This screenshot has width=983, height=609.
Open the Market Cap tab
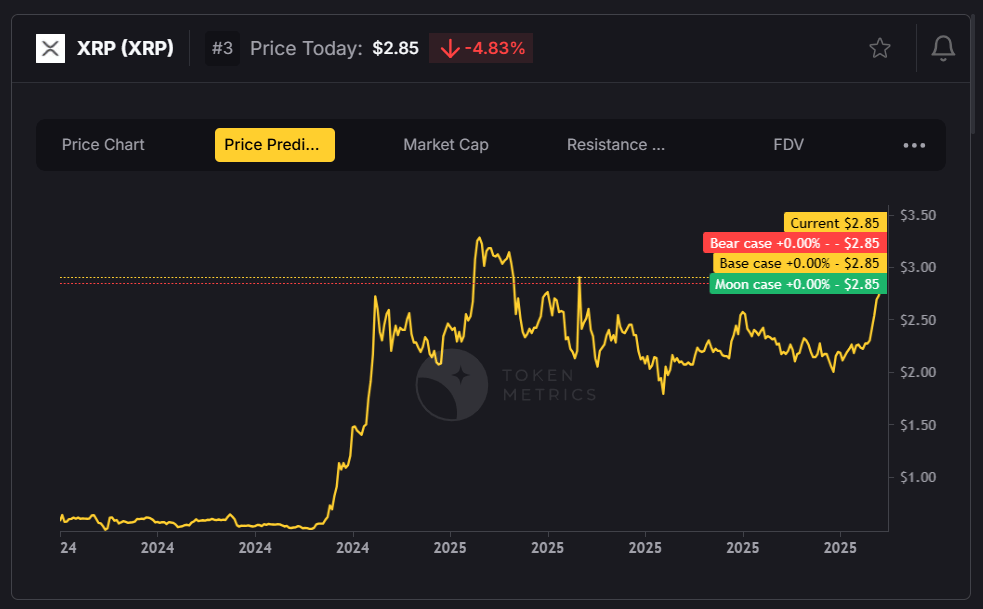[x=446, y=145]
